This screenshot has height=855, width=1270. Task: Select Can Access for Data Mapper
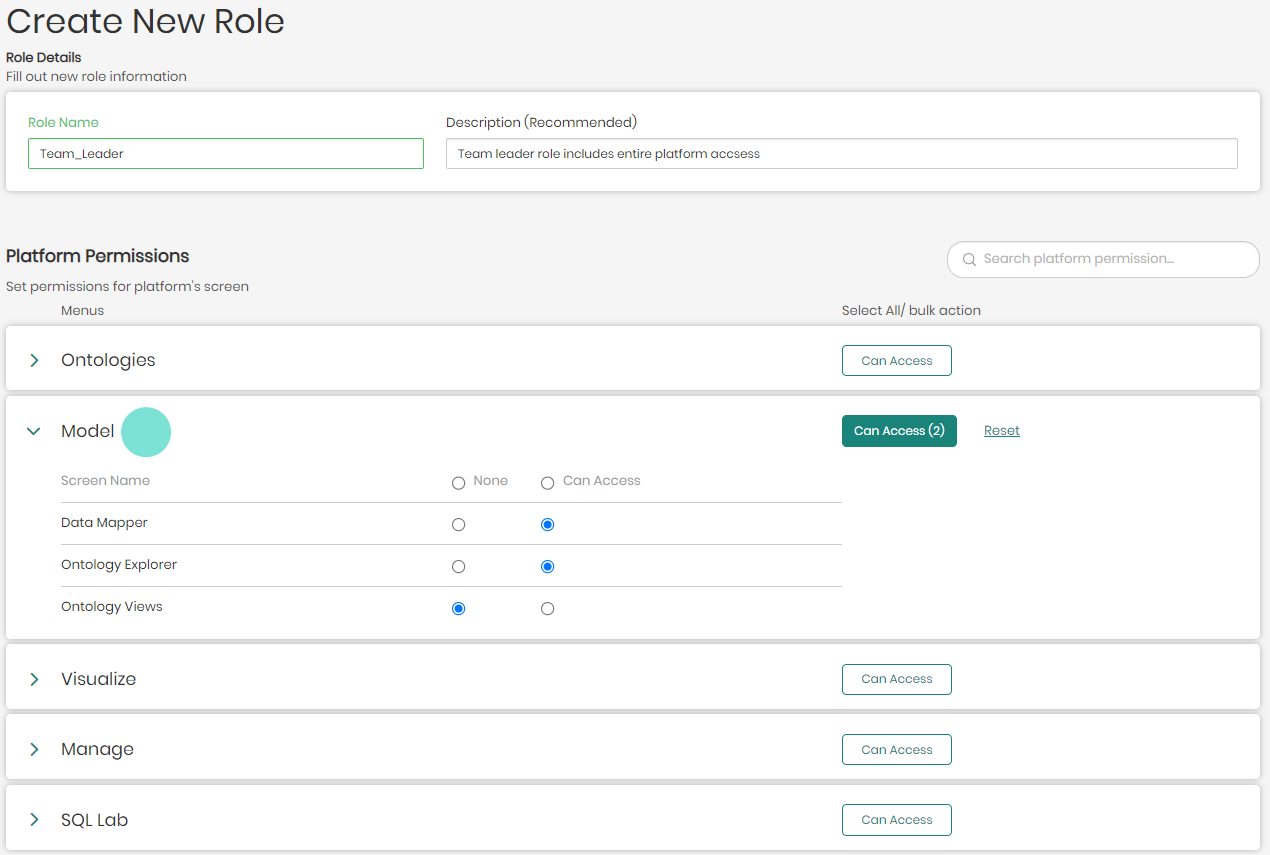(x=547, y=525)
